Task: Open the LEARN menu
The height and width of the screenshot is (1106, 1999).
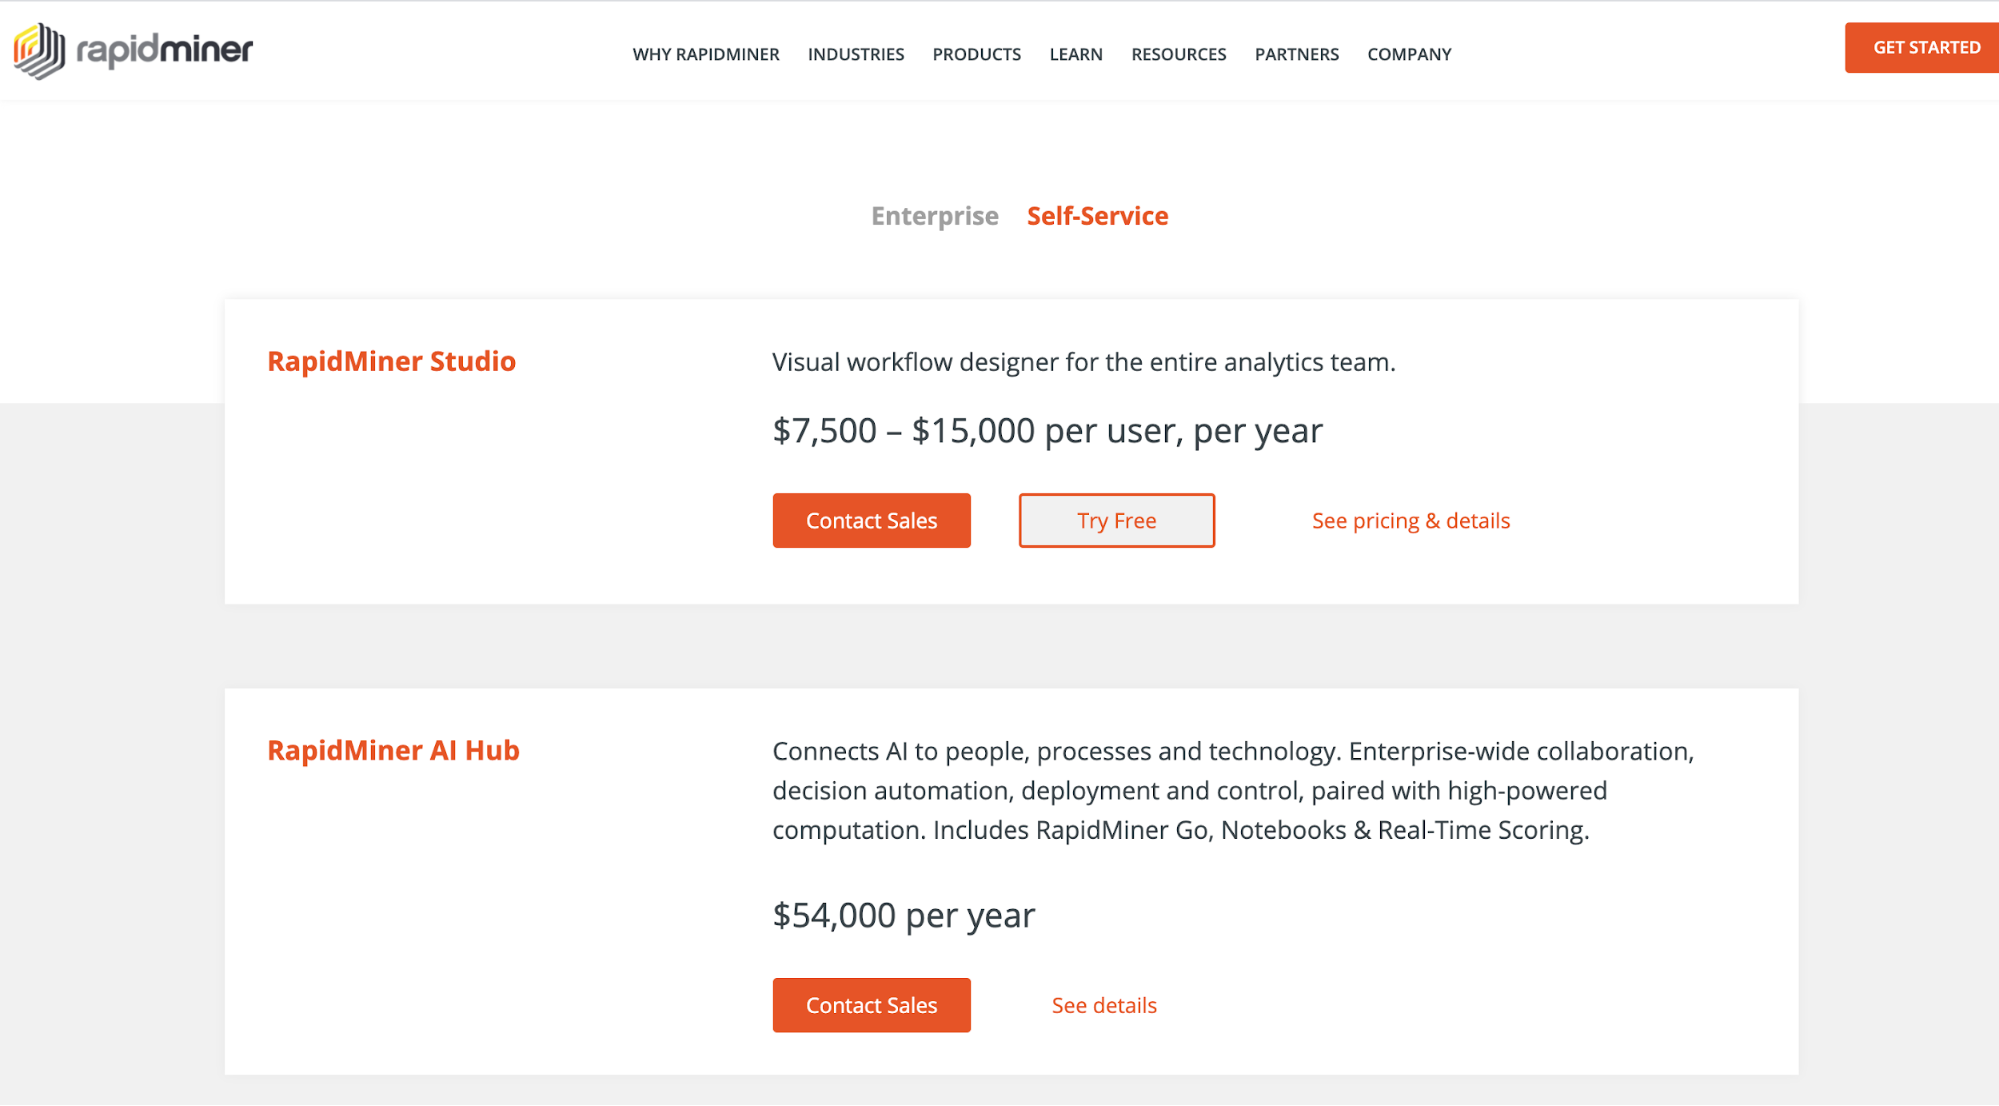Action: click(x=1075, y=54)
